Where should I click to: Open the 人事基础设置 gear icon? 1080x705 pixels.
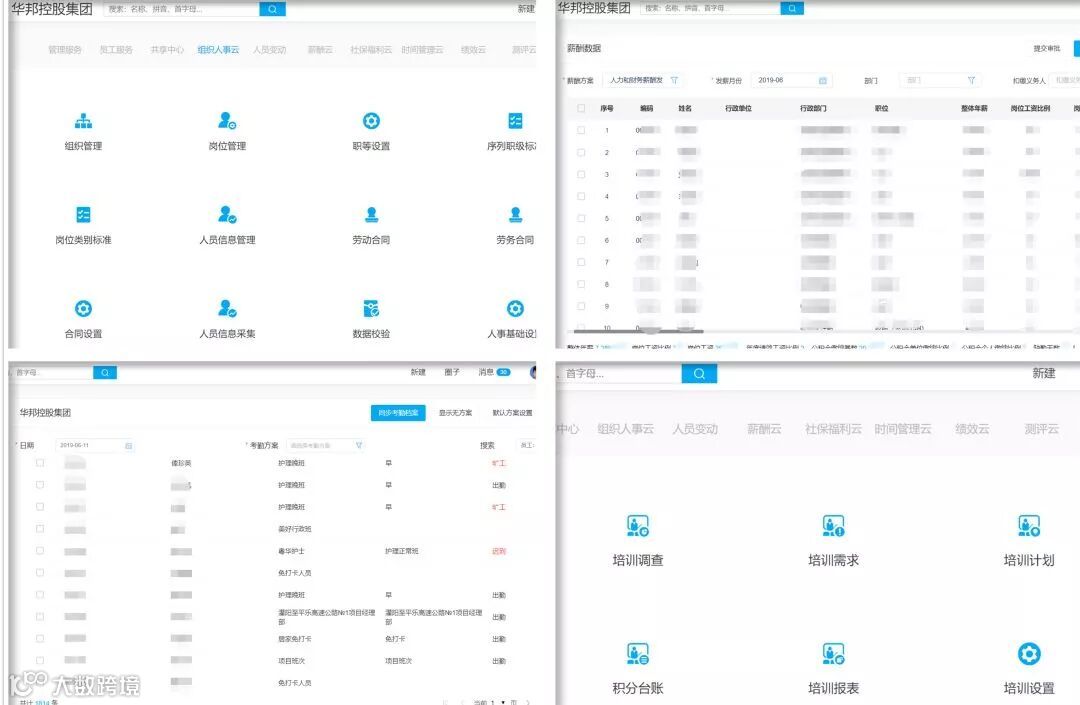tap(515, 308)
